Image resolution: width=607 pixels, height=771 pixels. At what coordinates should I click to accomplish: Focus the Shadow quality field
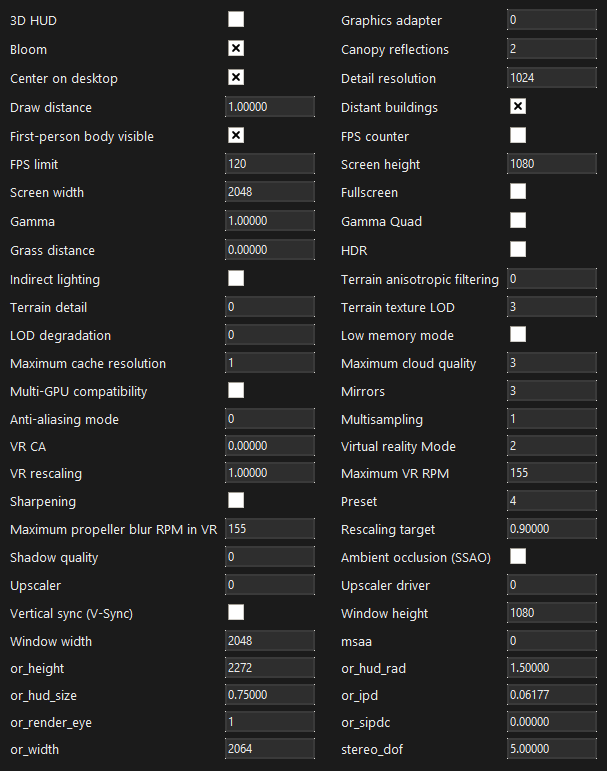tap(270, 557)
